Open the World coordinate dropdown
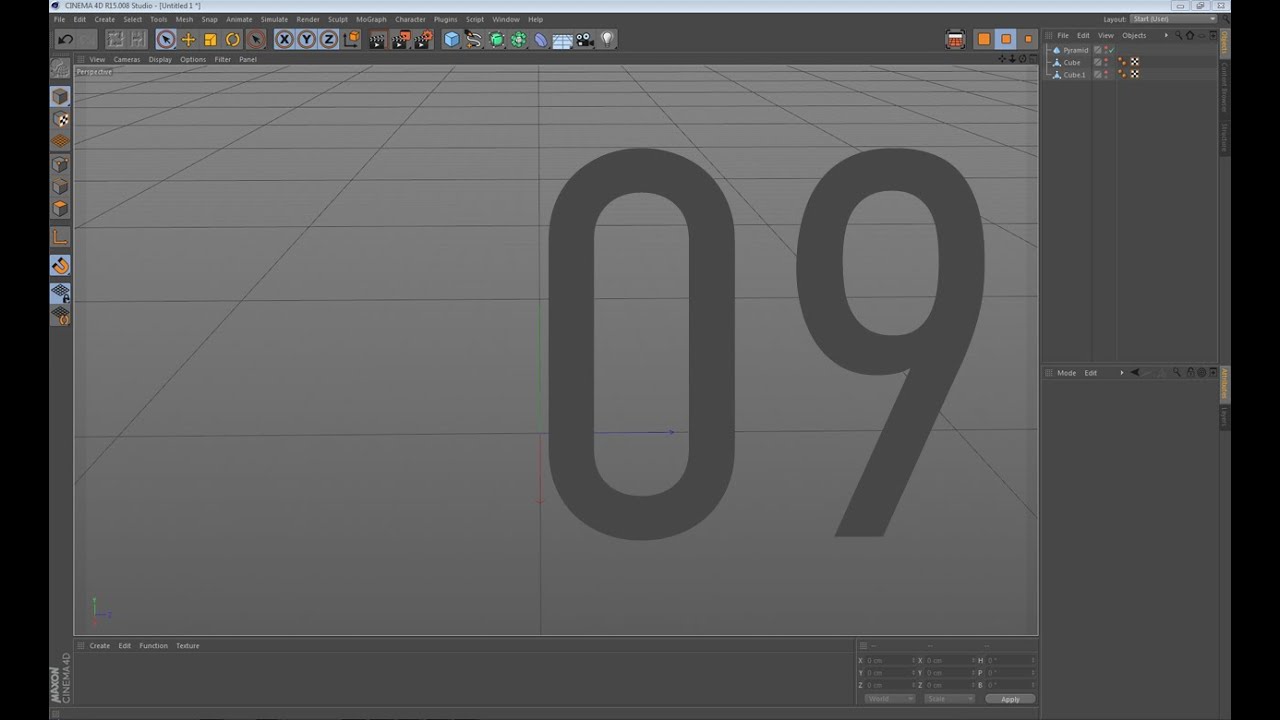This screenshot has height=720, width=1280. [889, 699]
